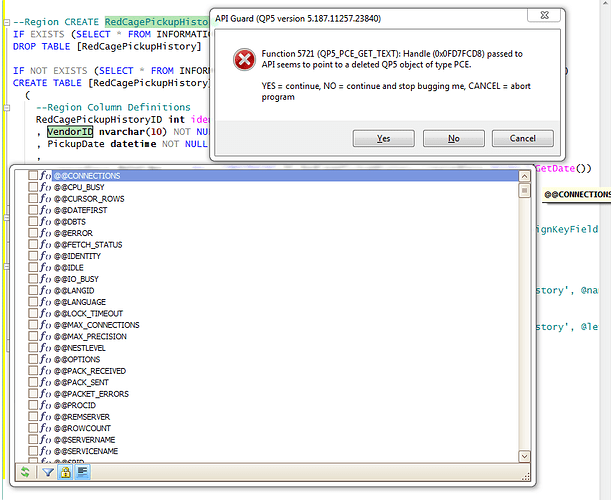Close the API Guard dialog window

[544, 15]
